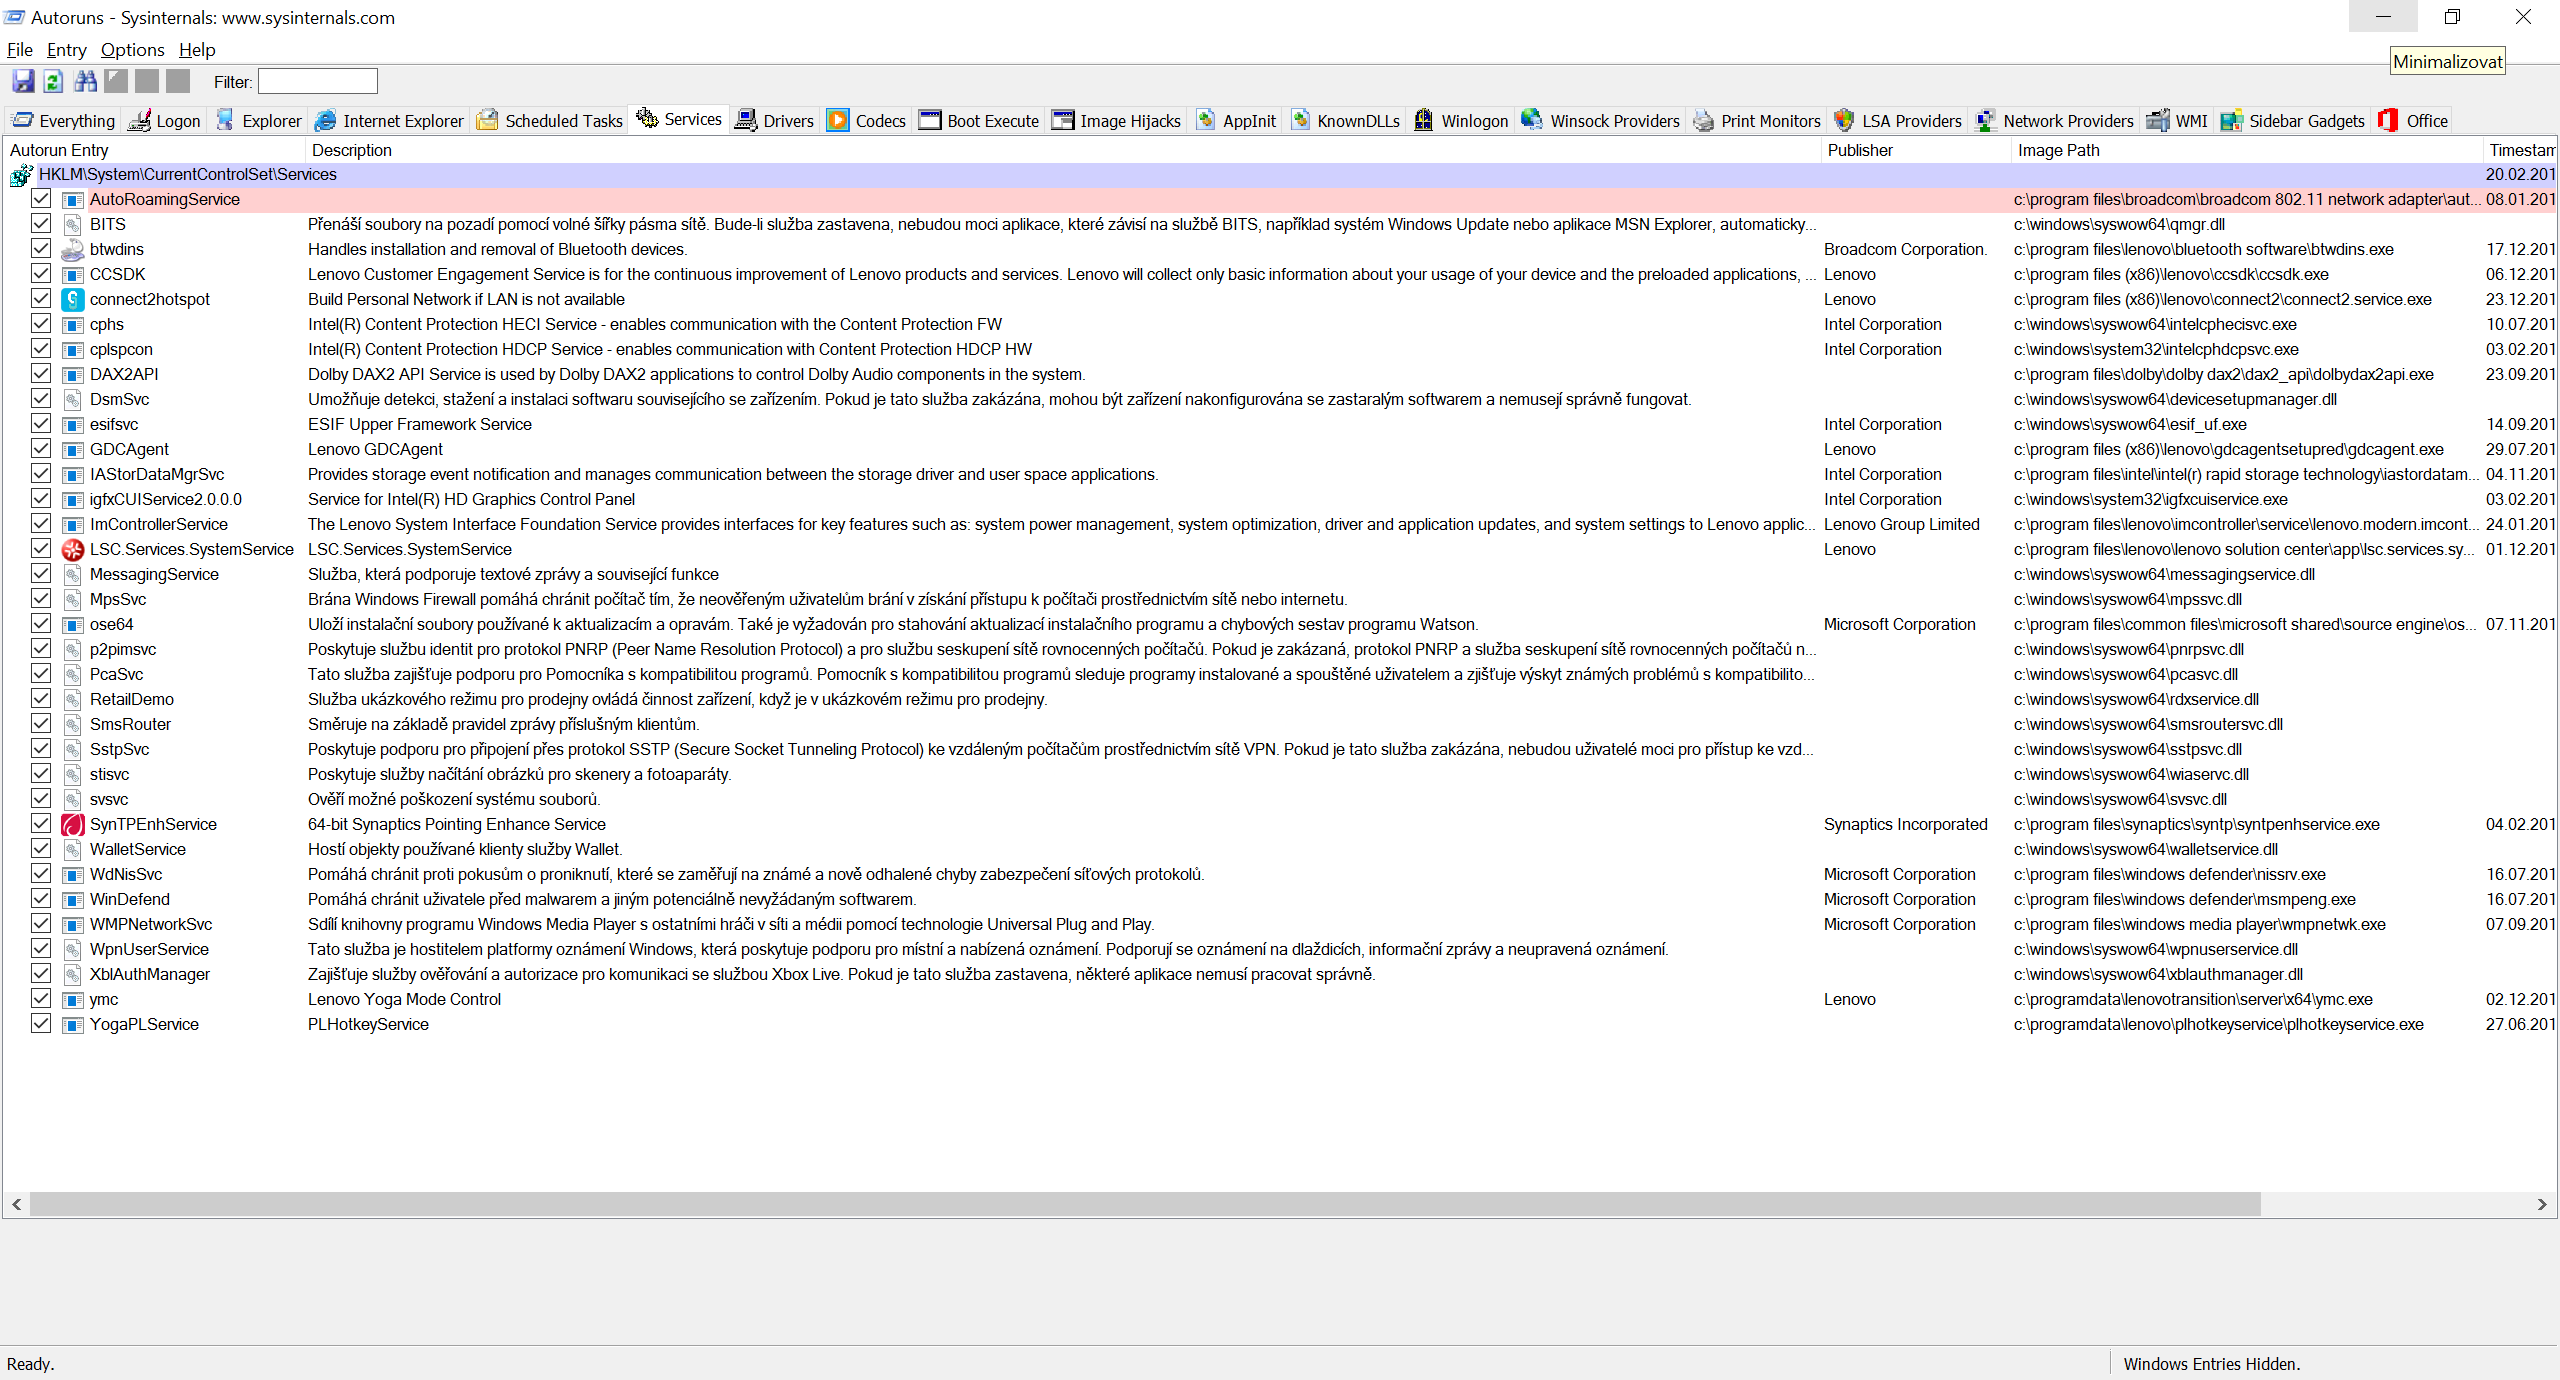Click the HKLM Services registry key icon
Screen dimensions: 2560x1380
(x=21, y=175)
